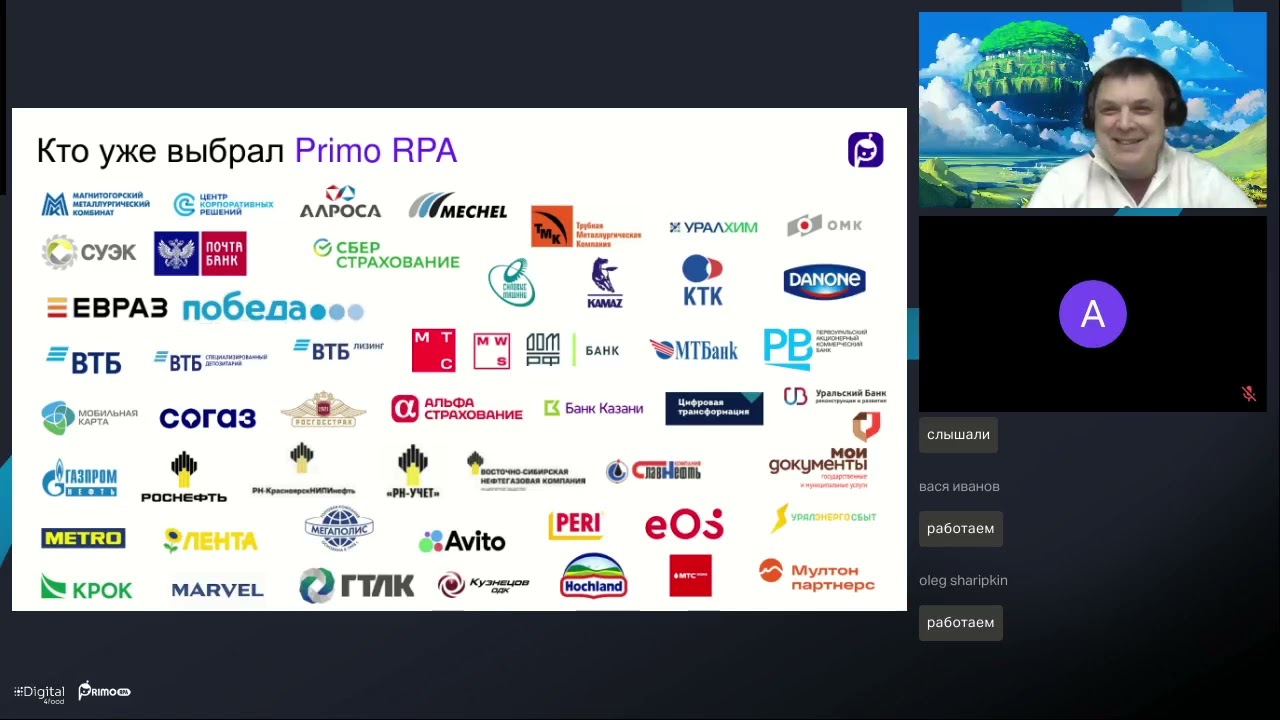The width and height of the screenshot is (1280, 720).
Task: Click the green КРОК logo
Action: click(87, 587)
